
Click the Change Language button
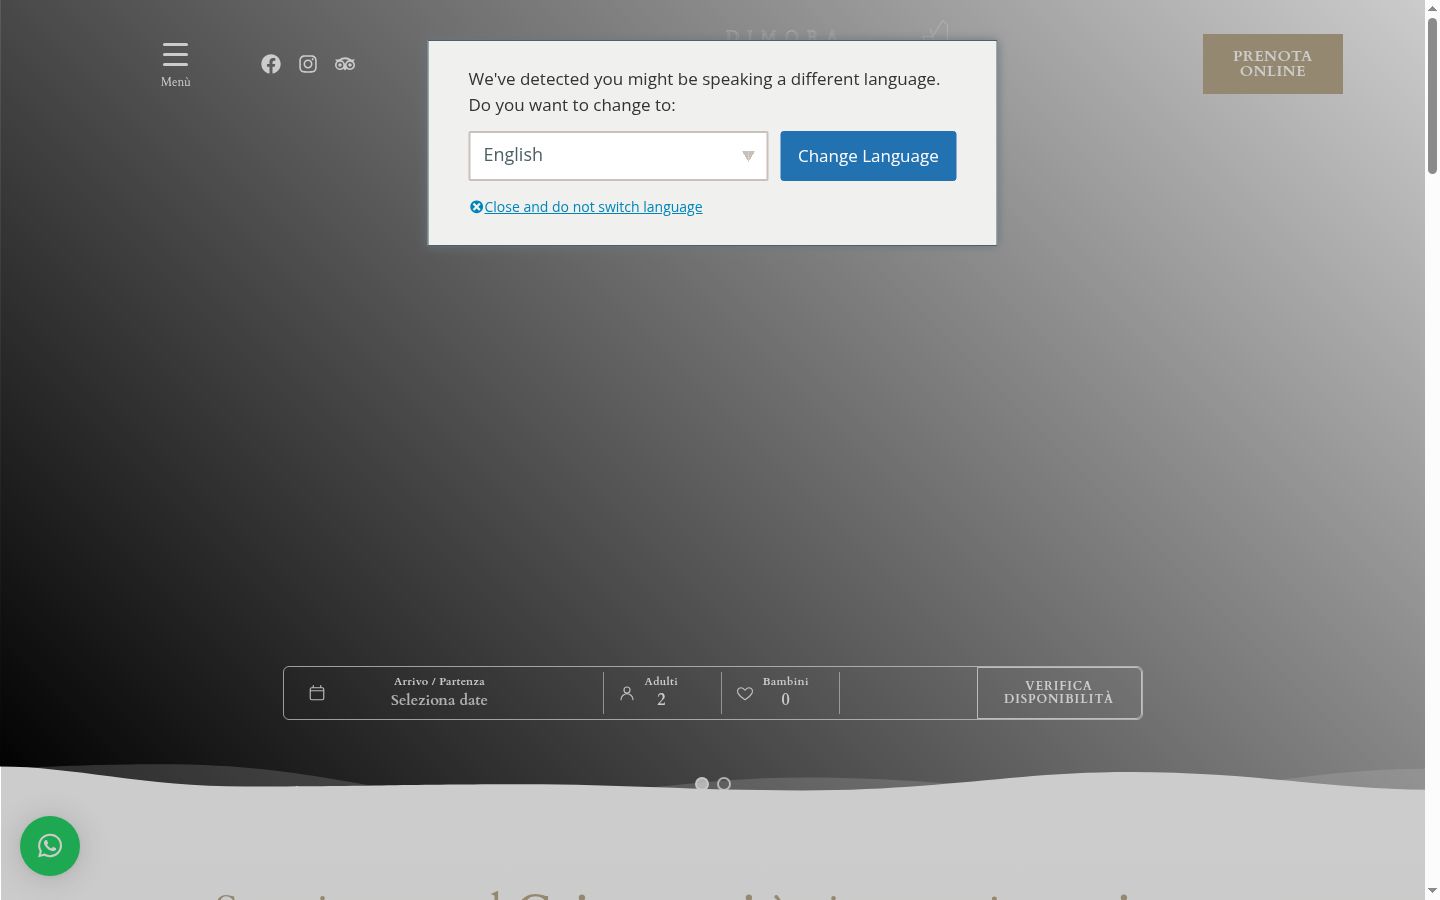coord(868,156)
